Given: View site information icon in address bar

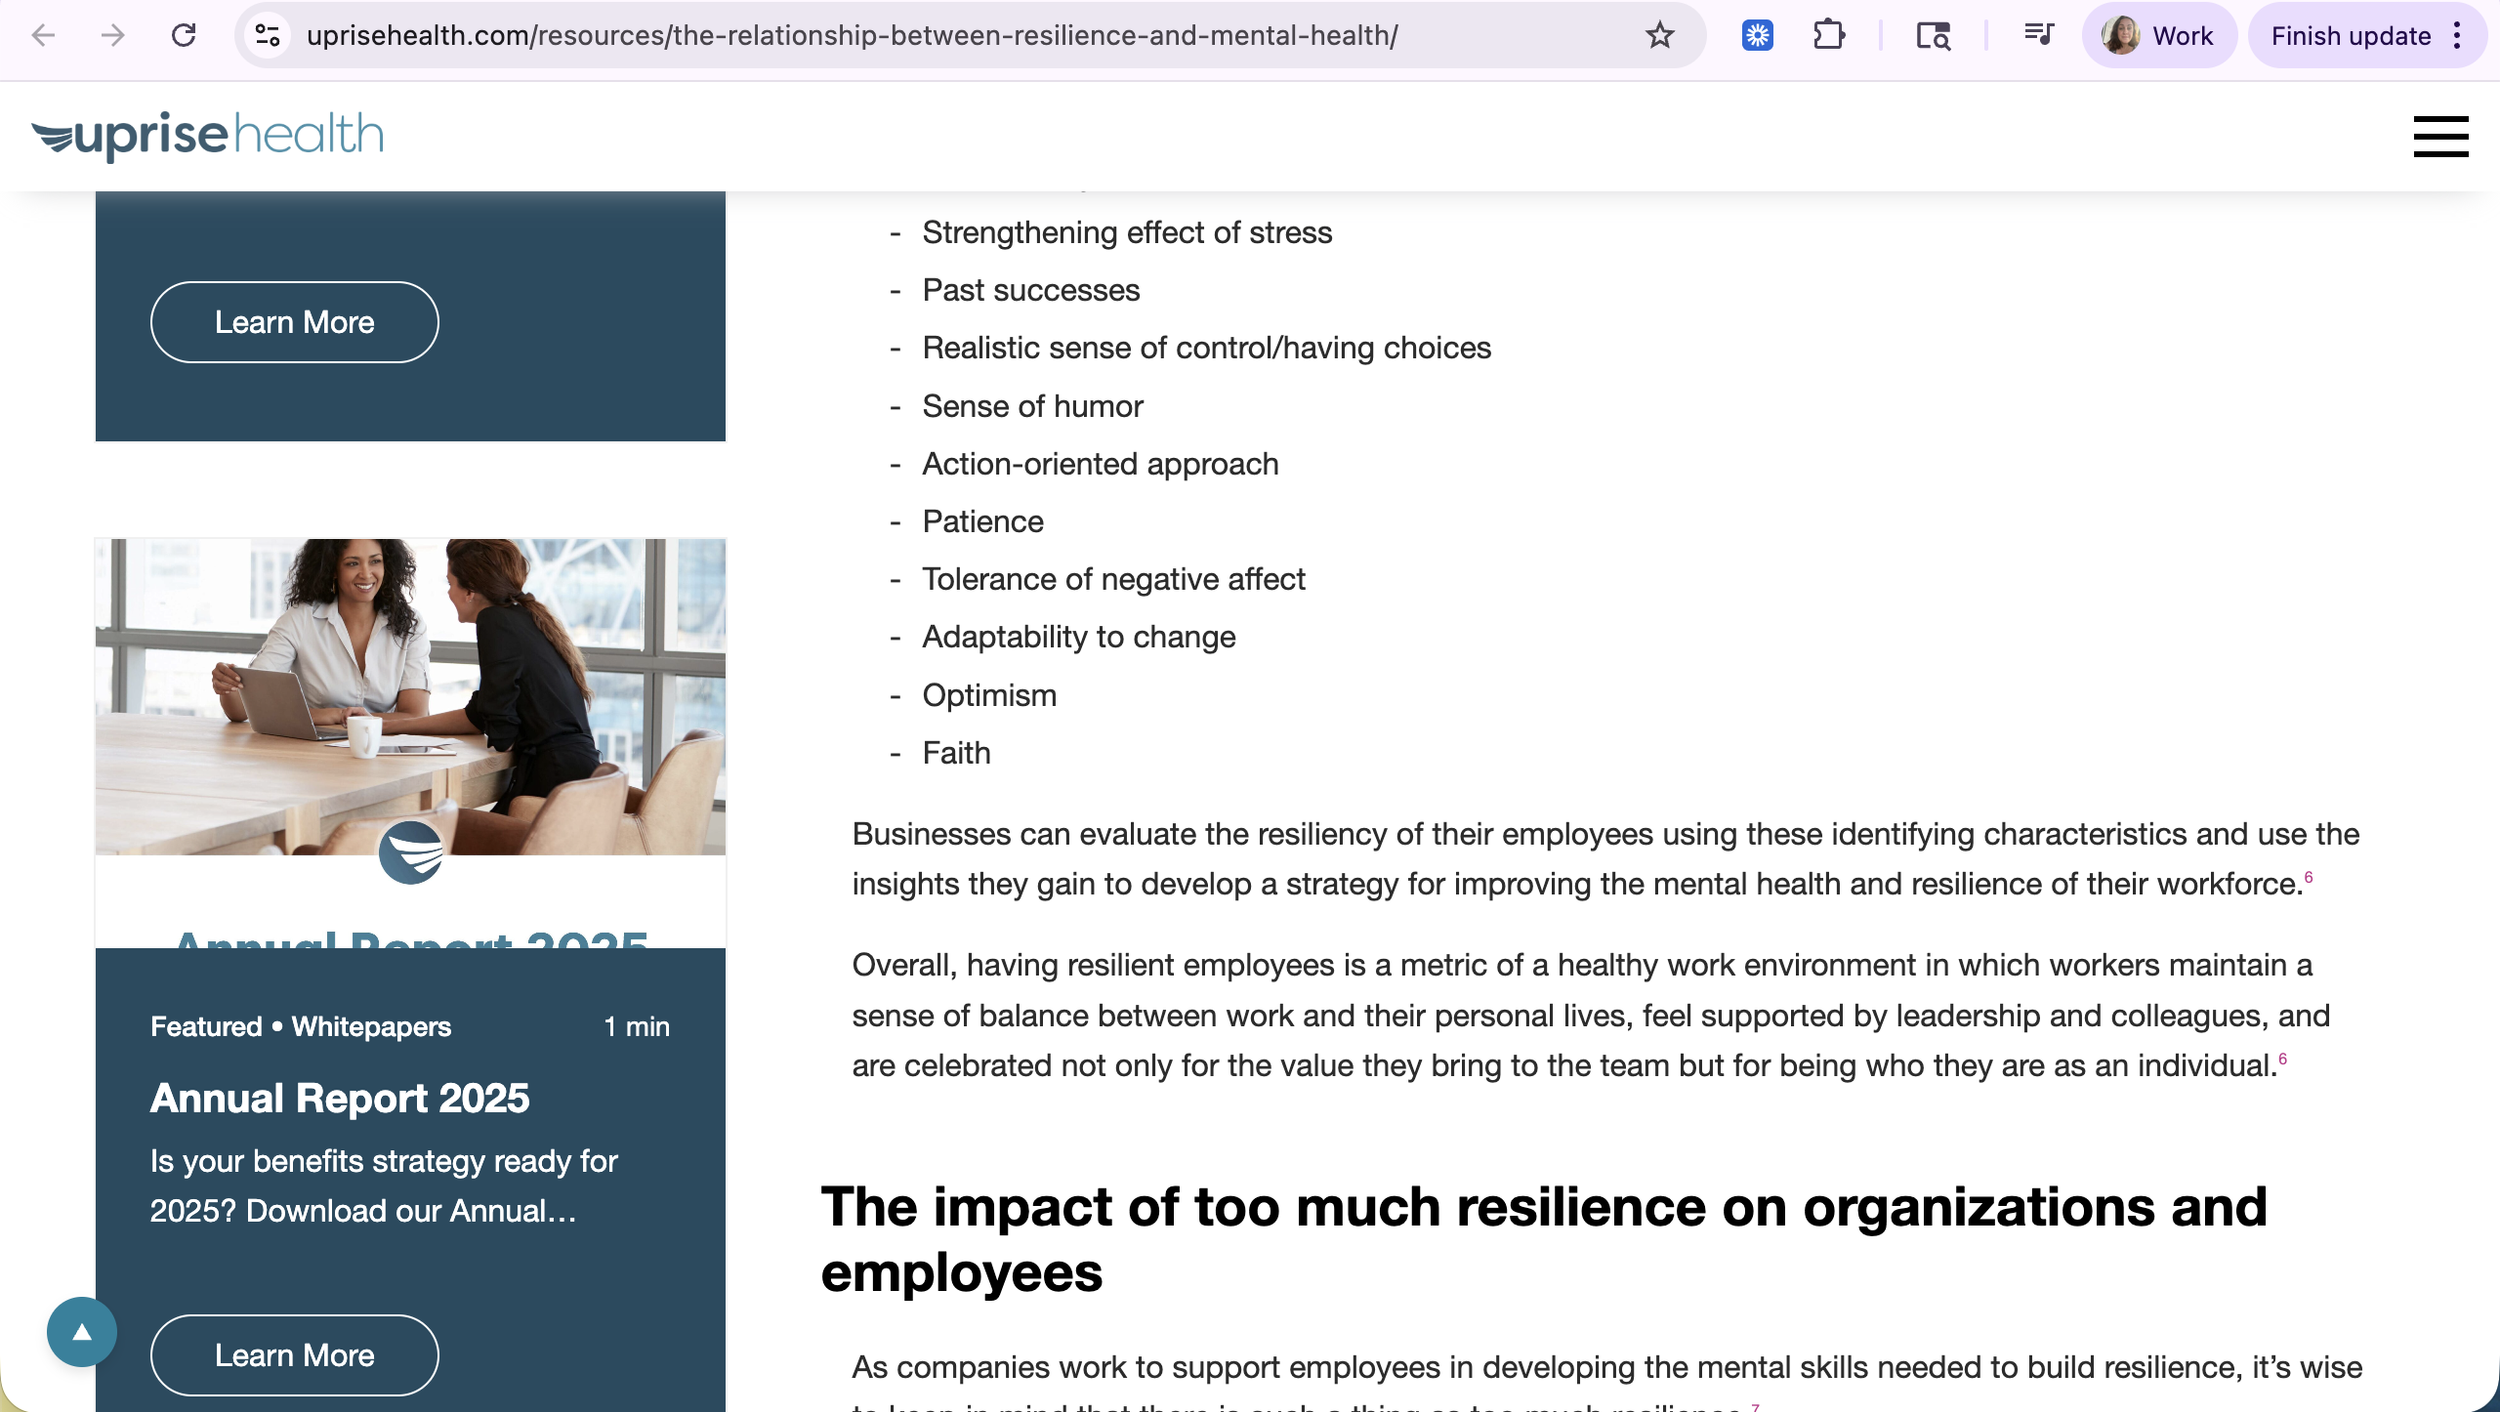Looking at the screenshot, I should pyautogui.click(x=267, y=36).
